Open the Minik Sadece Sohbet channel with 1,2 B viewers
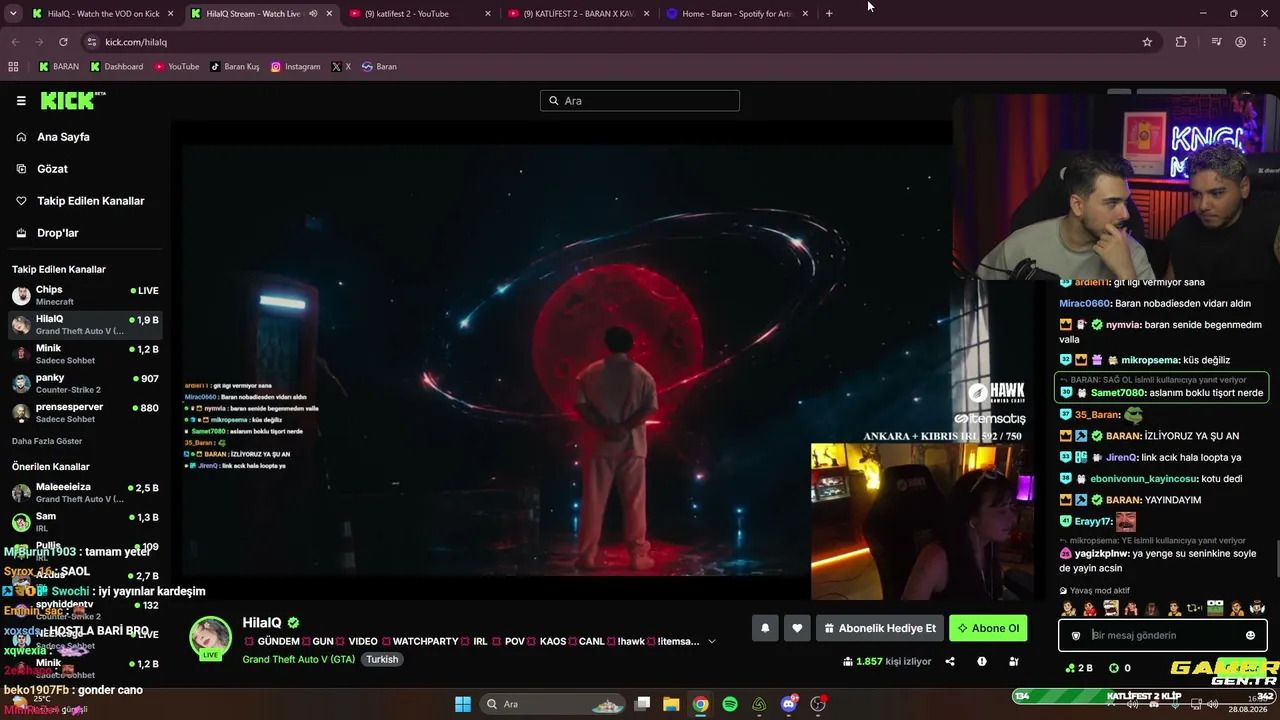The width and height of the screenshot is (1280, 720). pos(85,354)
